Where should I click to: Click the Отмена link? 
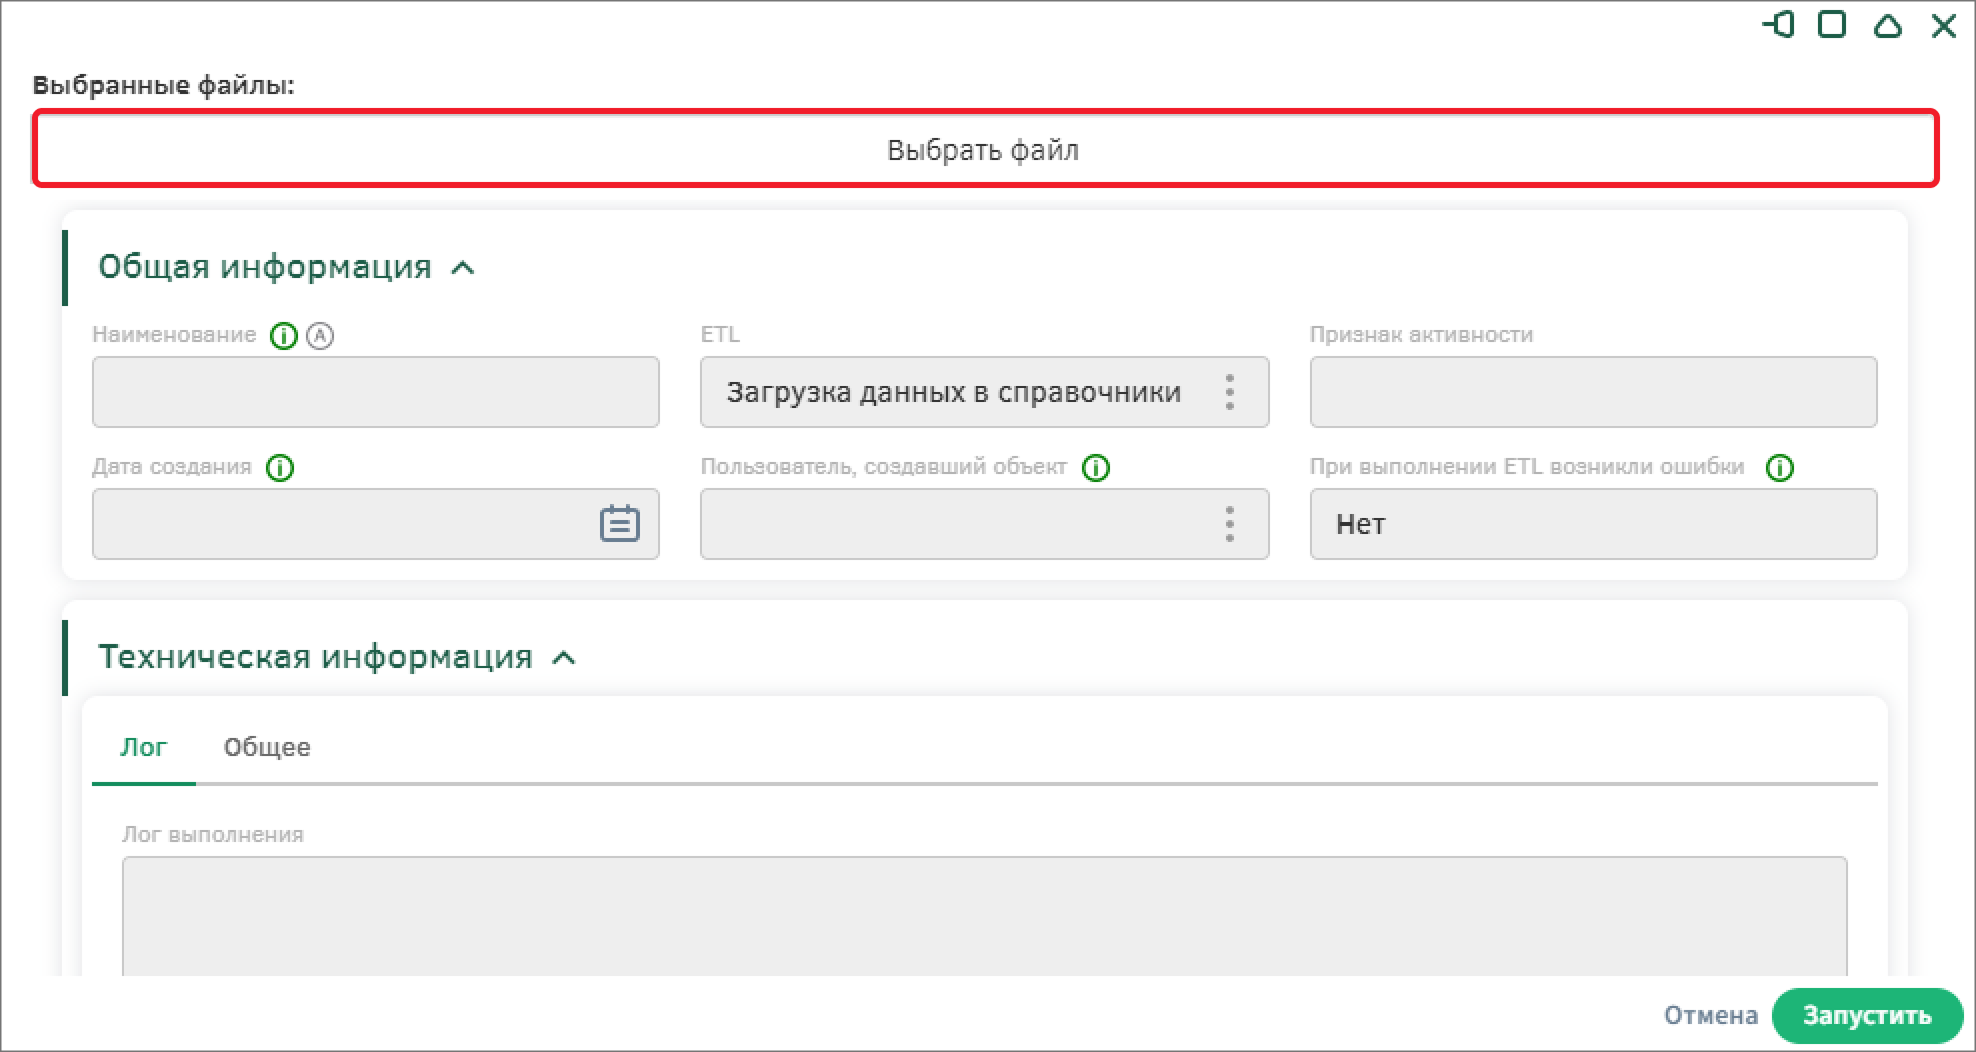[x=1710, y=1016]
